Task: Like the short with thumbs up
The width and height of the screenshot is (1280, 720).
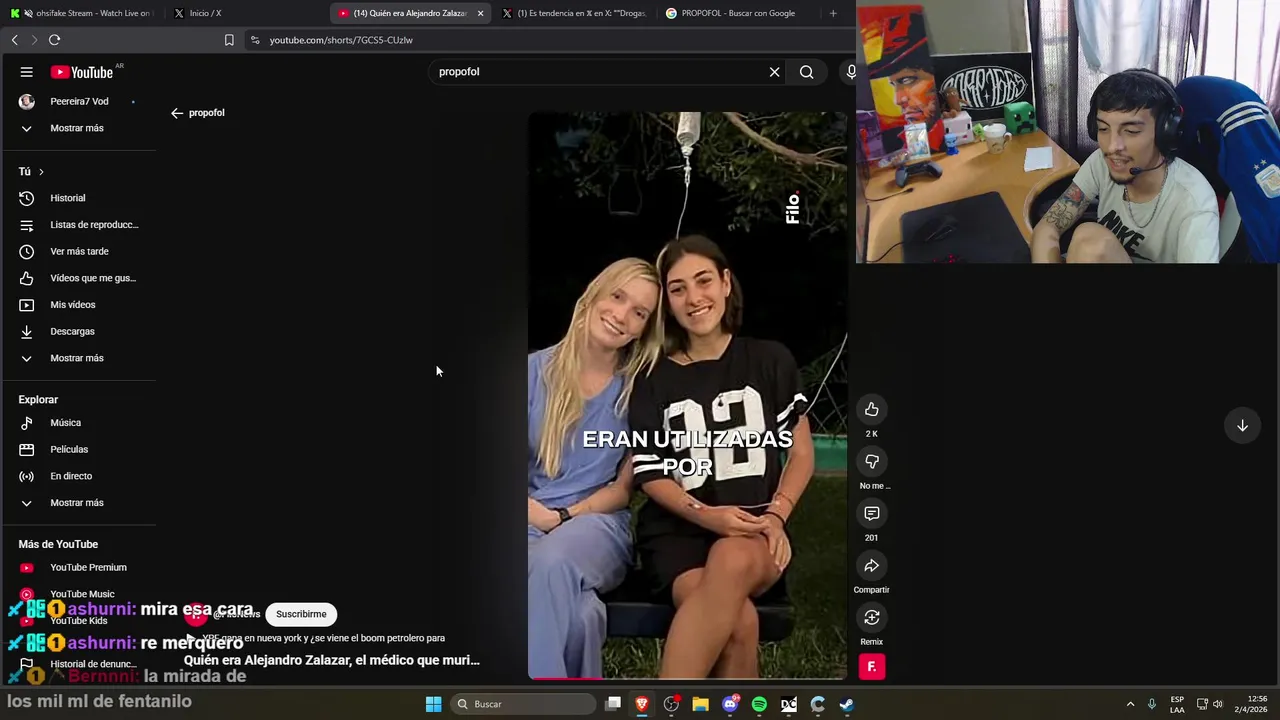Action: 872,409
